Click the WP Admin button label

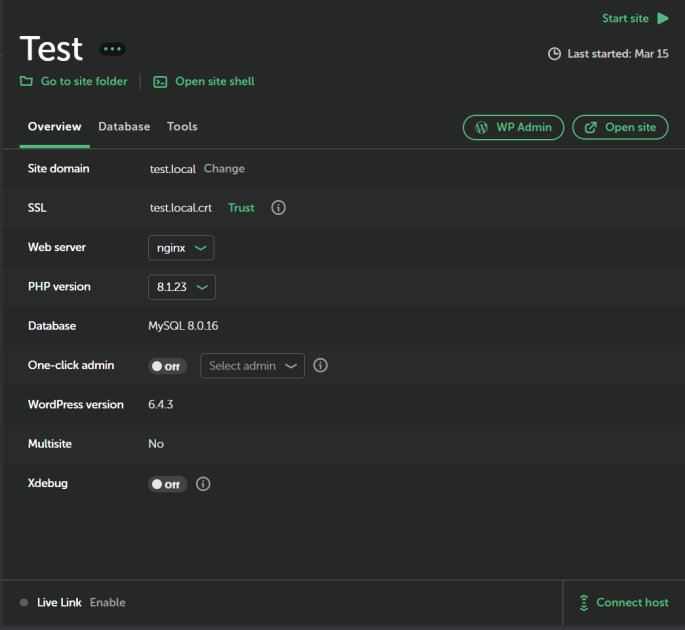click(524, 127)
